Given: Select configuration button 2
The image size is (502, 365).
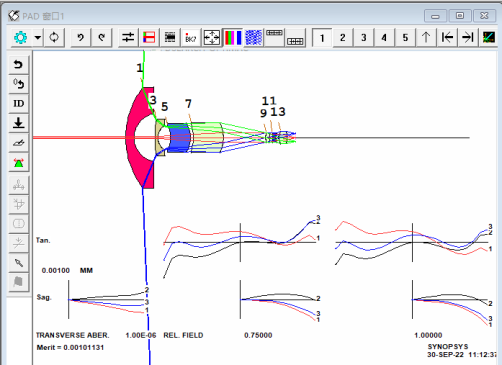Looking at the screenshot, I should (343, 38).
